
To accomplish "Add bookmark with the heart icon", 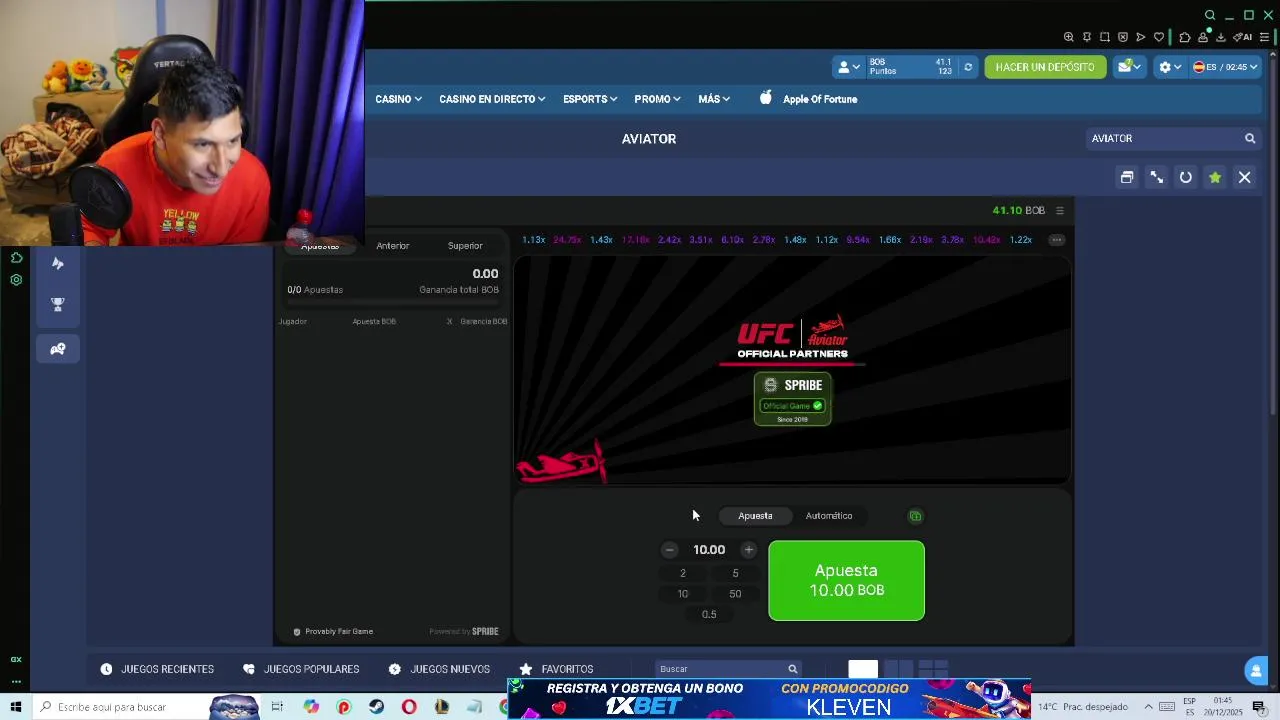I will (x=1159, y=37).
